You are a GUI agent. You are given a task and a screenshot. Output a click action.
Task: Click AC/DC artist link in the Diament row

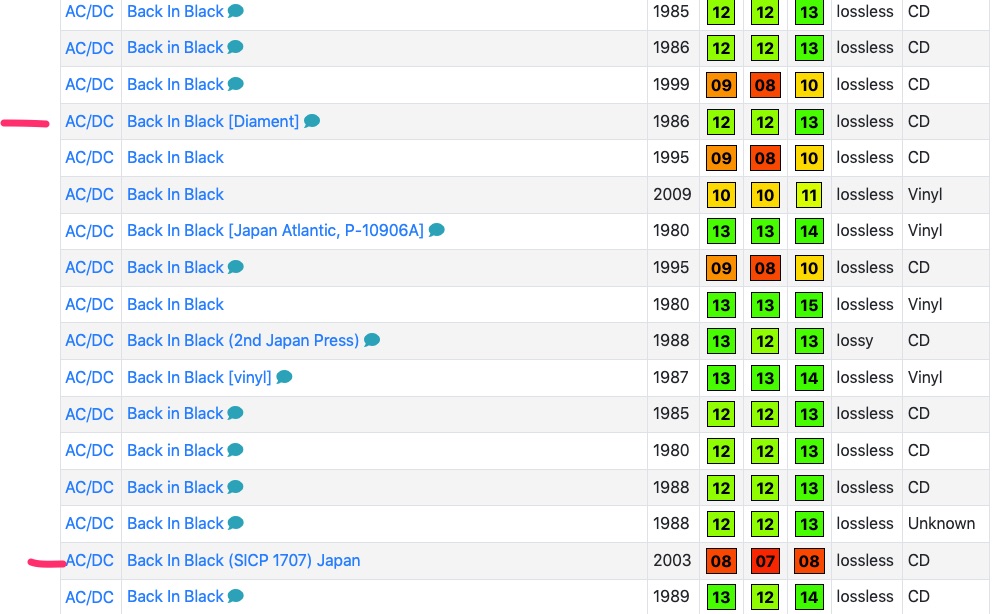90,121
